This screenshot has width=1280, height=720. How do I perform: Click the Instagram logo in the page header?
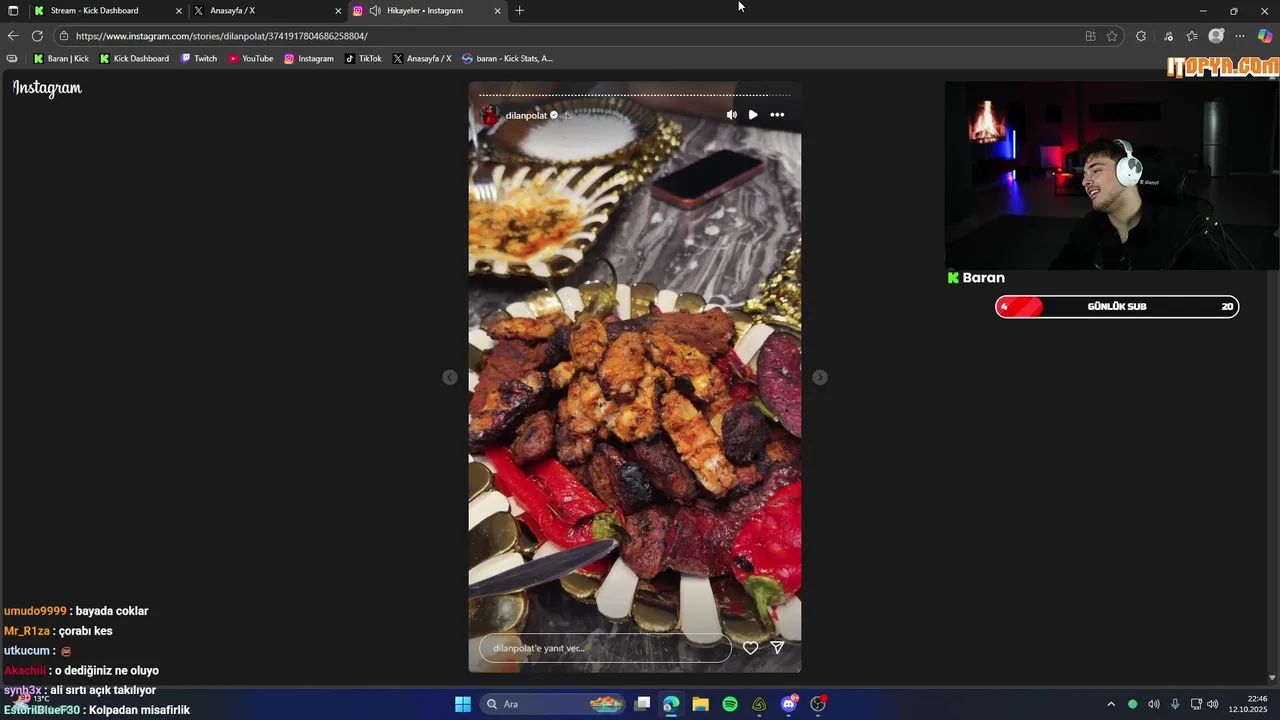pyautogui.click(x=47, y=88)
